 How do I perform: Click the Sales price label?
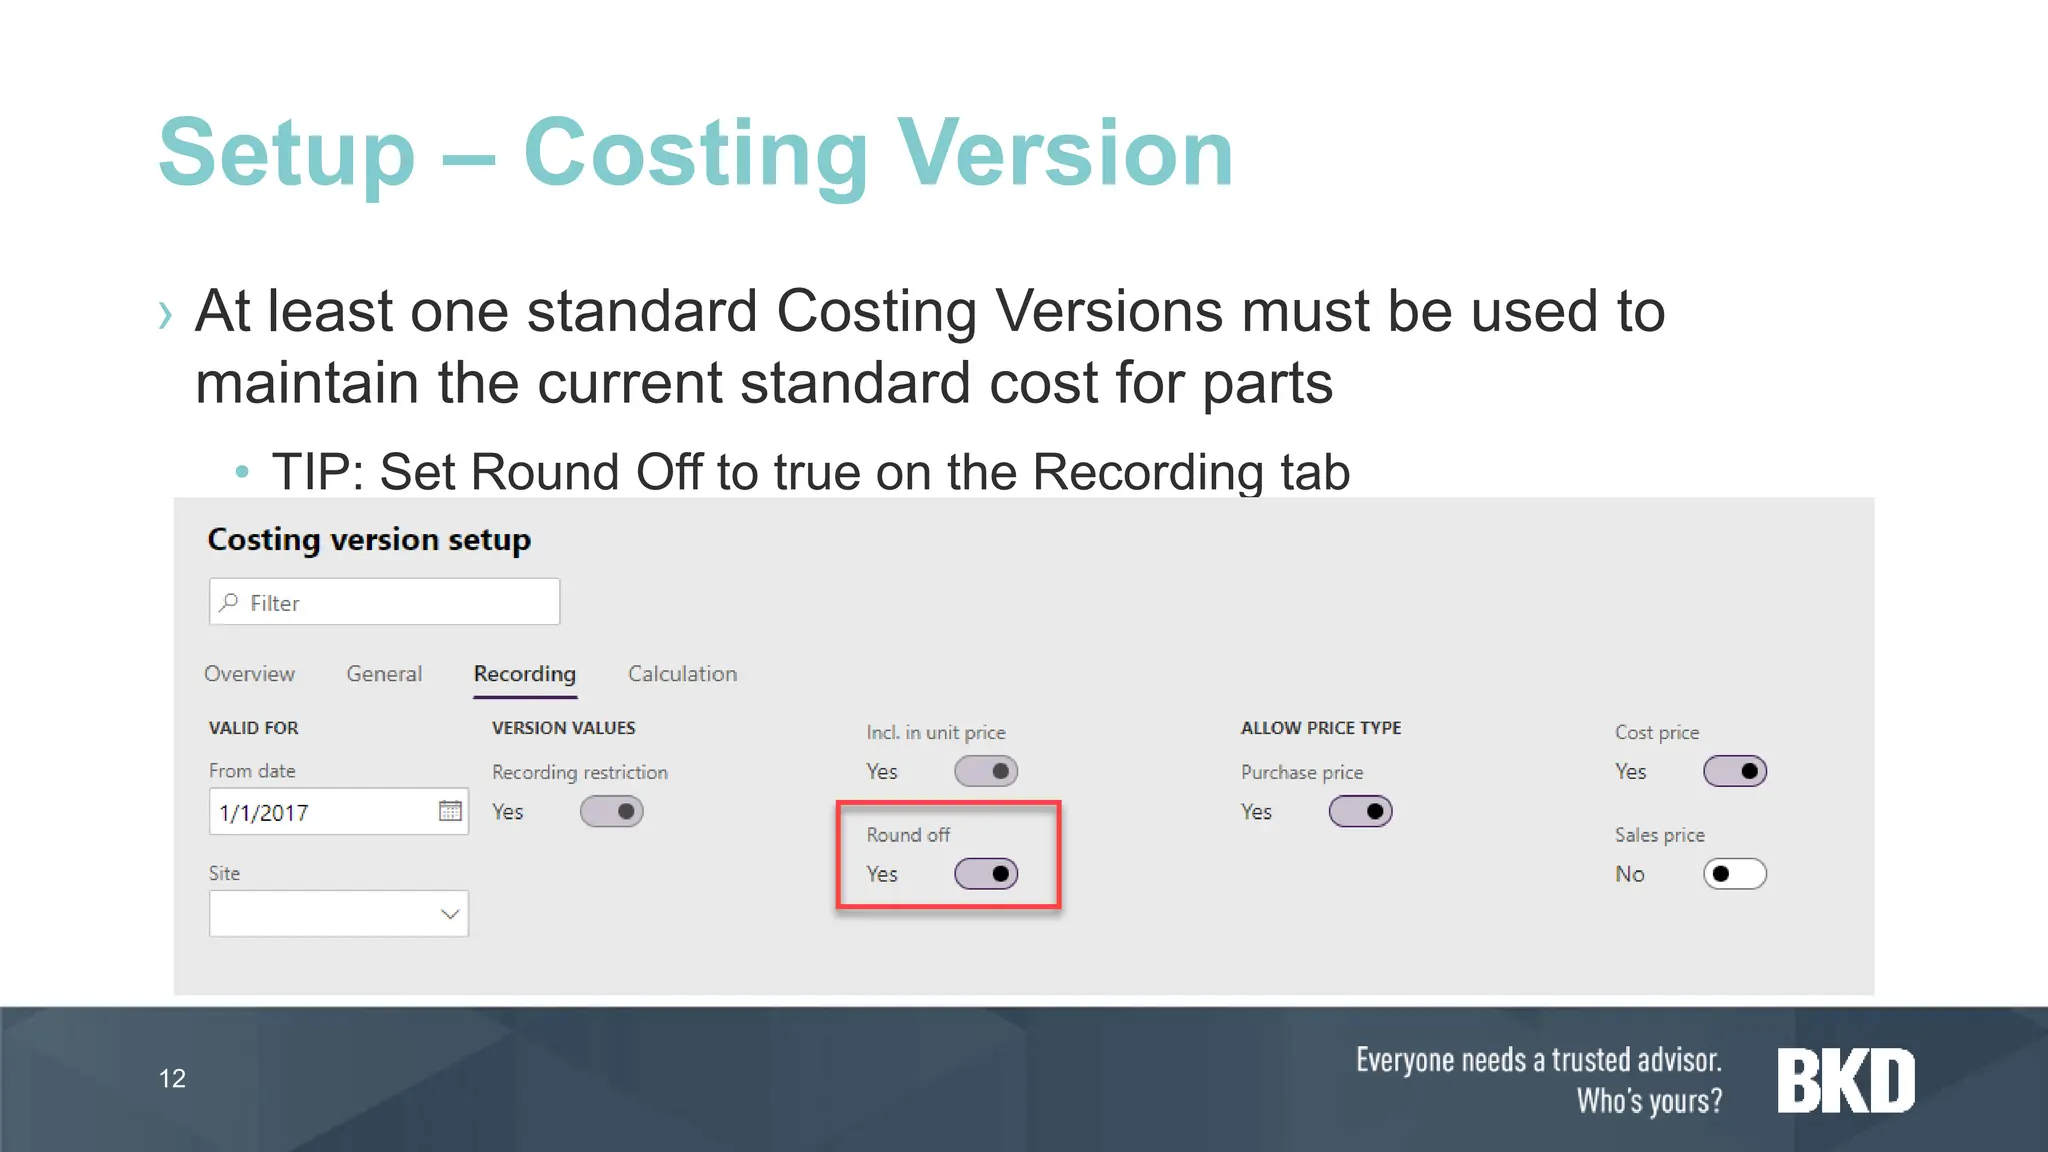click(1660, 835)
